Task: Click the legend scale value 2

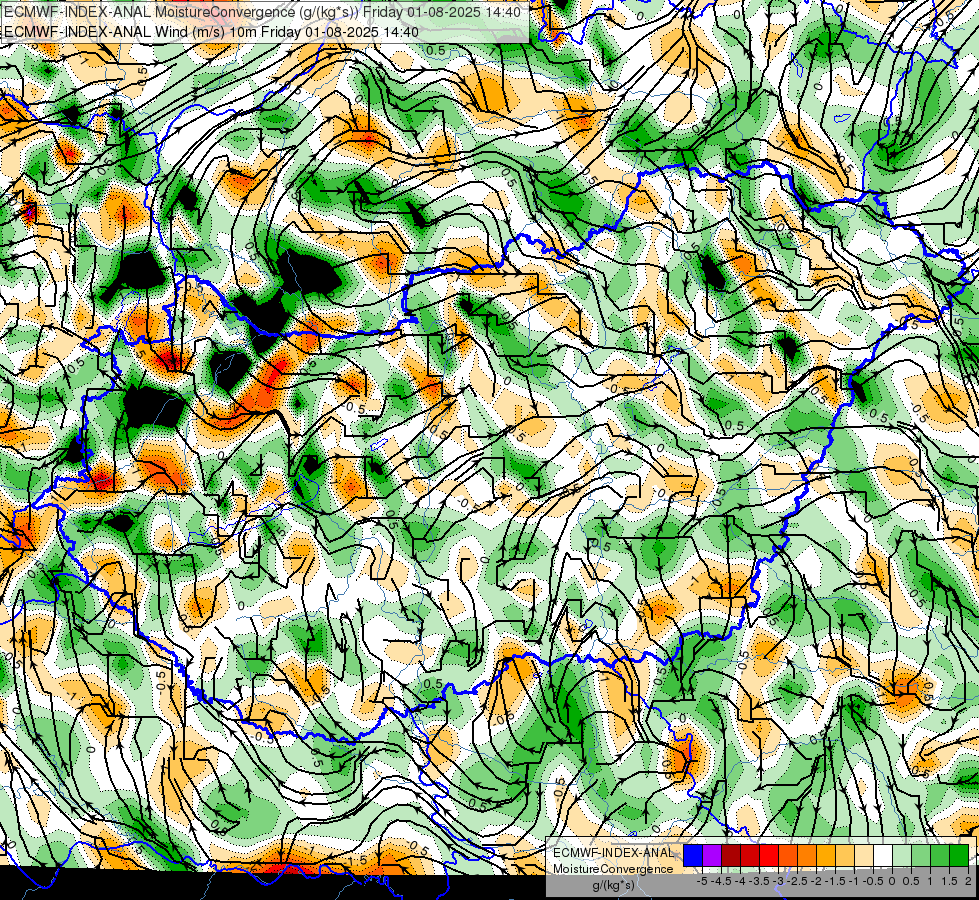Action: coord(968,881)
